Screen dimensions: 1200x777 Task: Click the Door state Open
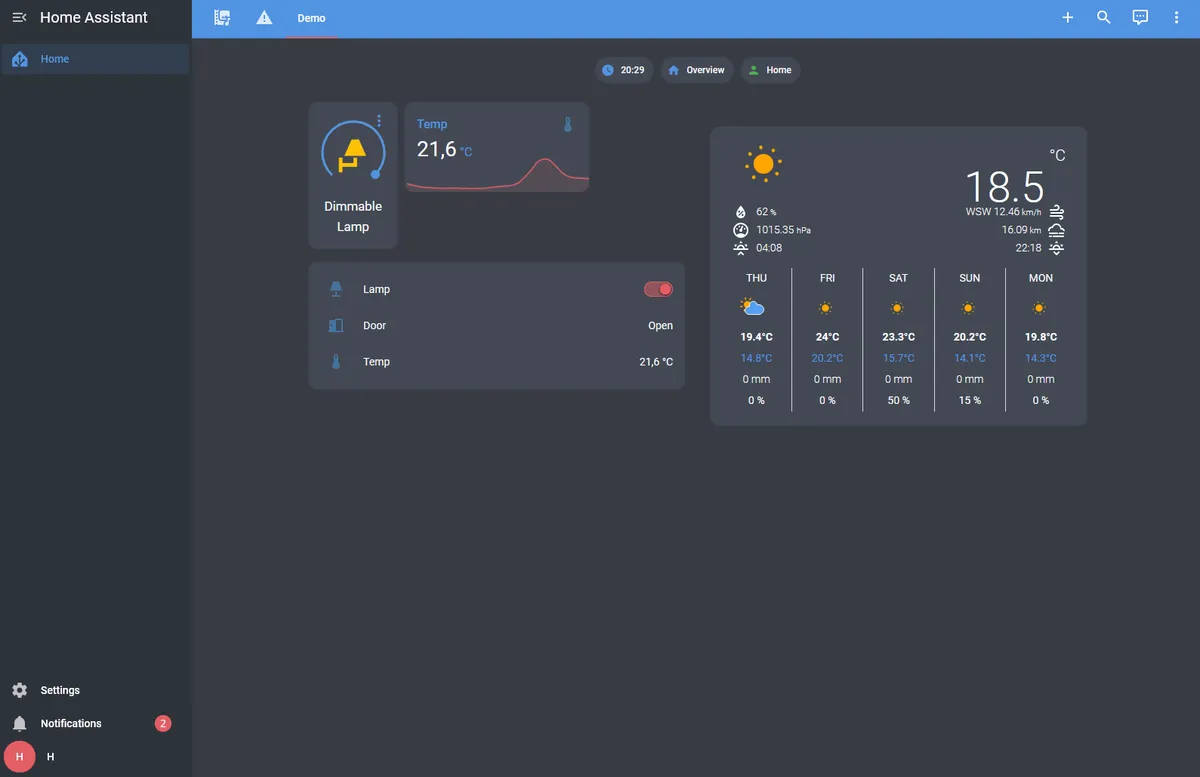[660, 326]
